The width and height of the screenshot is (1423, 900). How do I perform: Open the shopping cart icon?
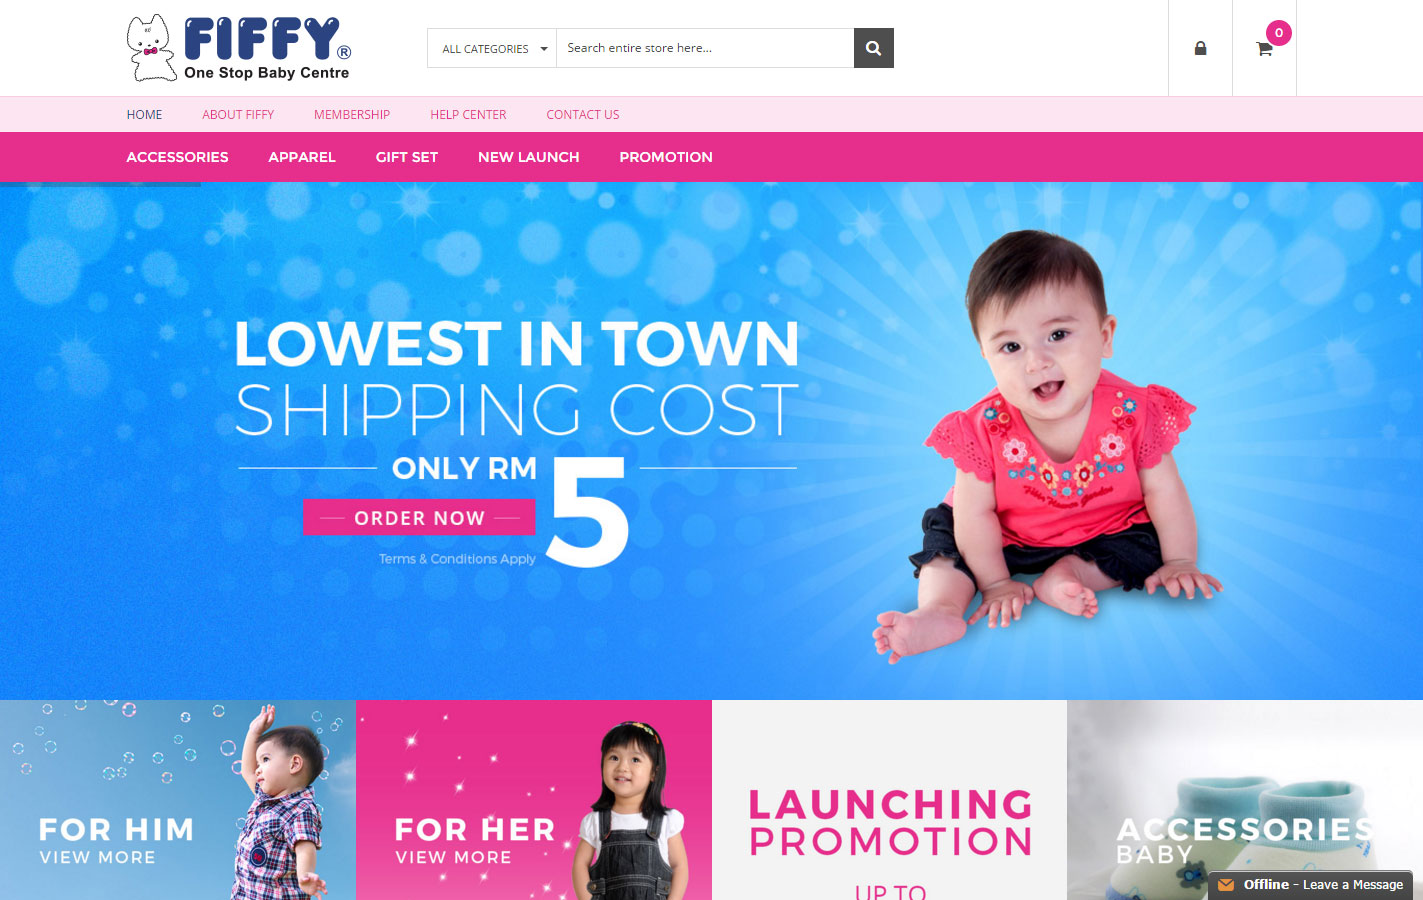click(1264, 48)
